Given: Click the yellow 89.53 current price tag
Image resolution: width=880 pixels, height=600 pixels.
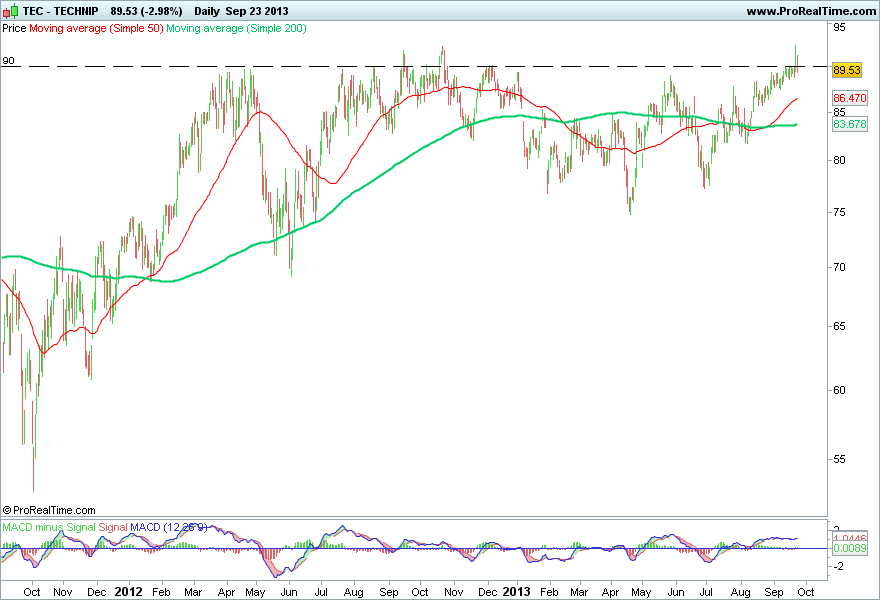Looking at the screenshot, I should pyautogui.click(x=846, y=70).
